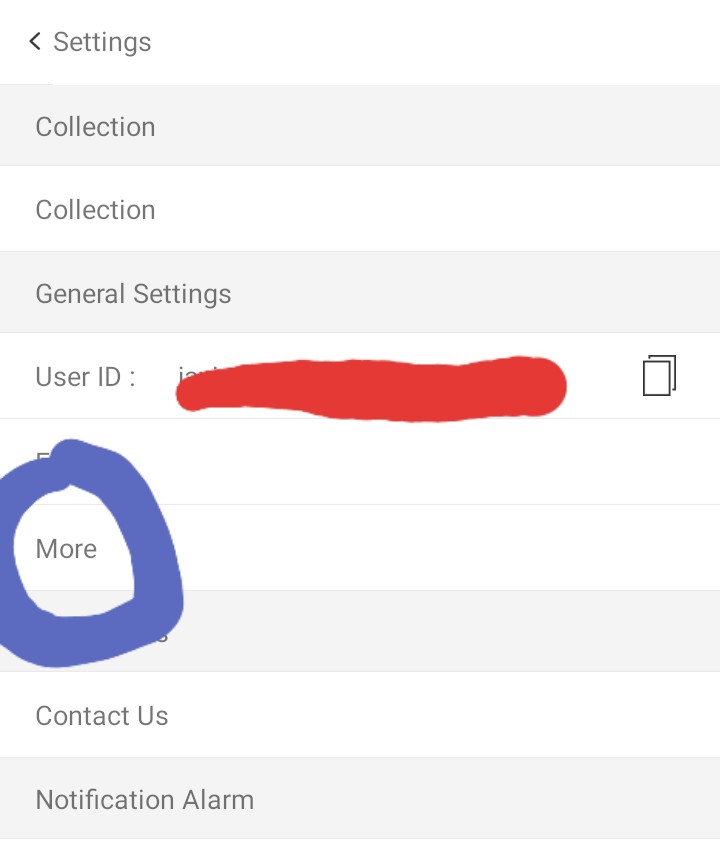Copy the User ID with the copy icon
720x849 pixels.
(659, 375)
